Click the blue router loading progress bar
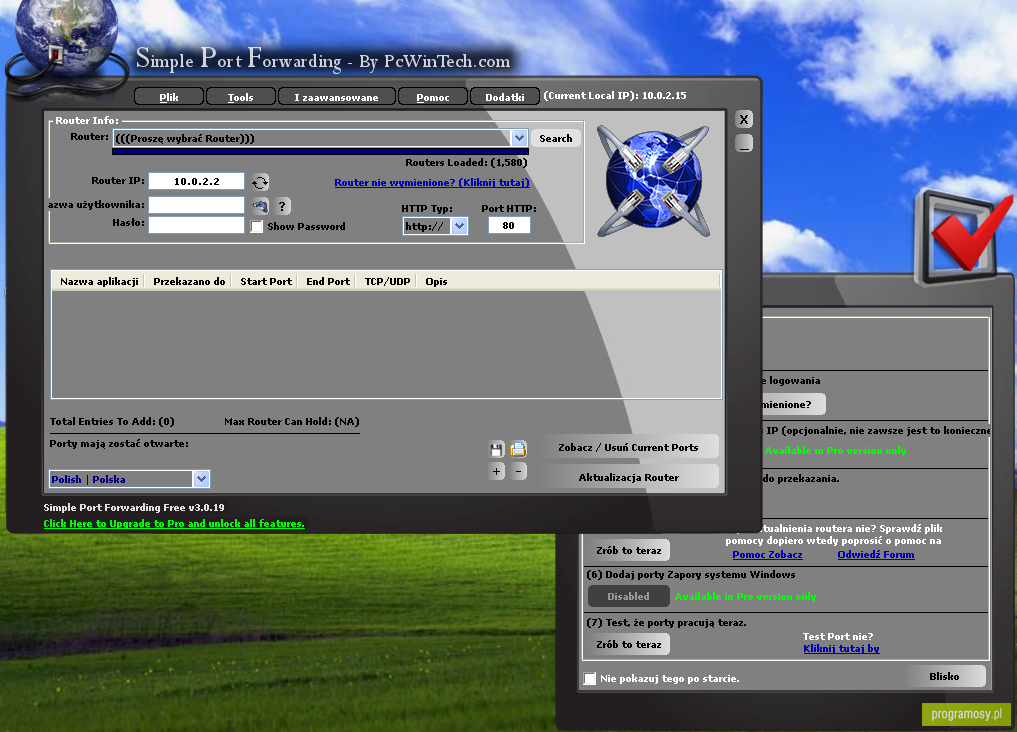Image resolution: width=1017 pixels, height=732 pixels. click(320, 151)
